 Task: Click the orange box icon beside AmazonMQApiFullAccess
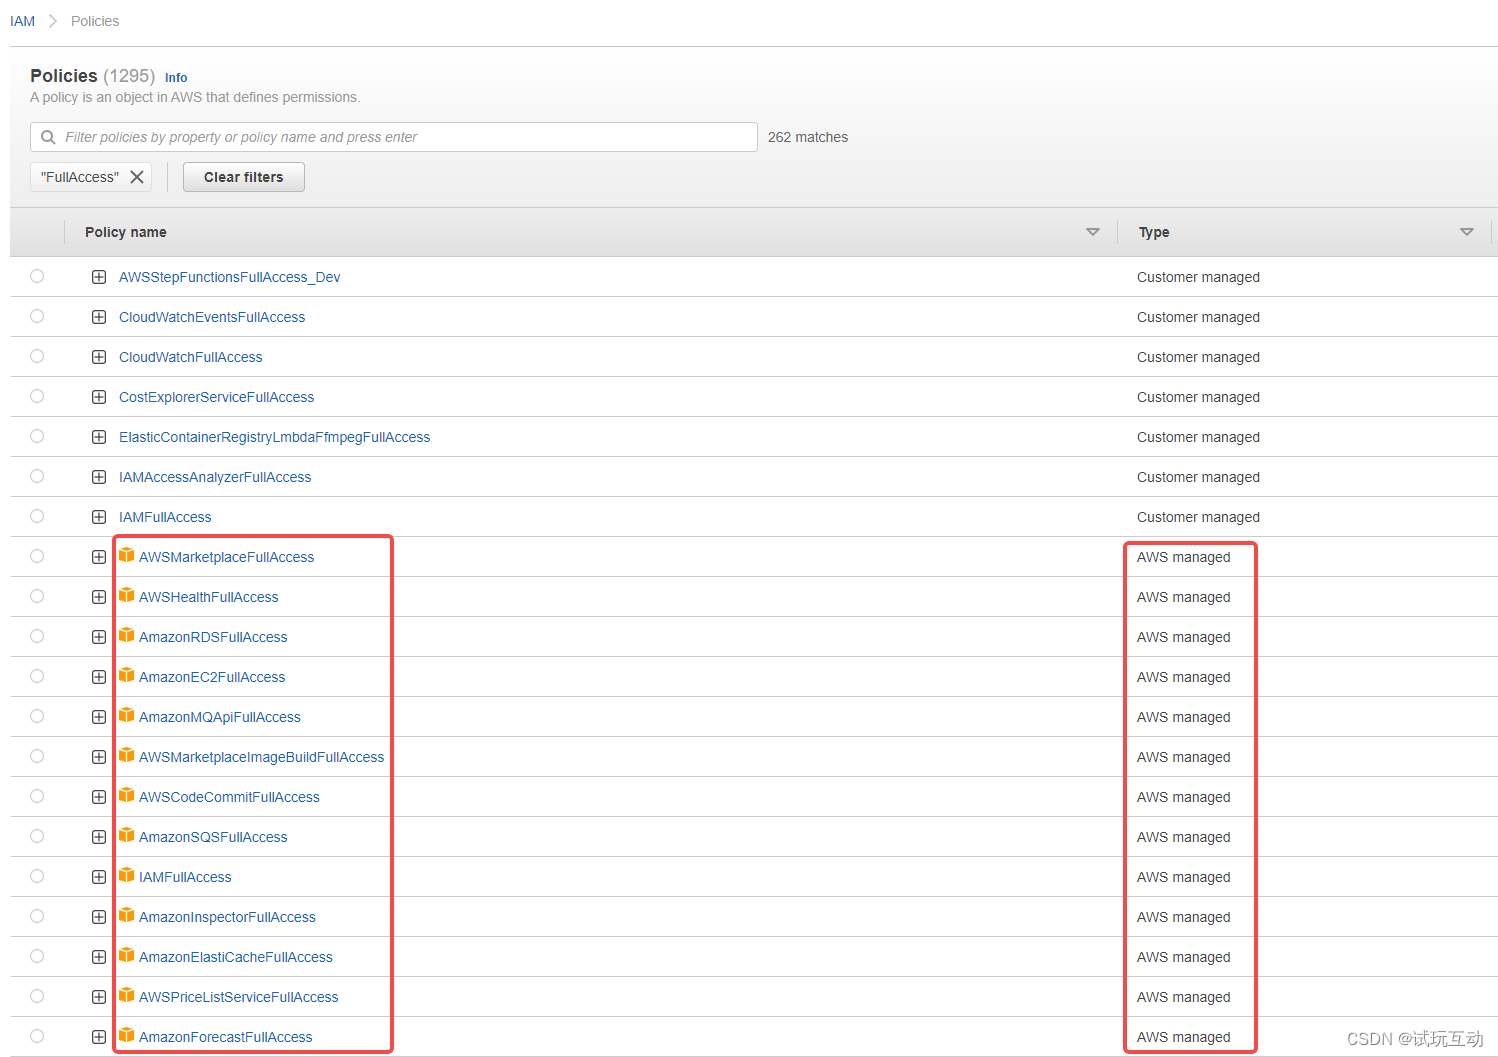click(127, 715)
